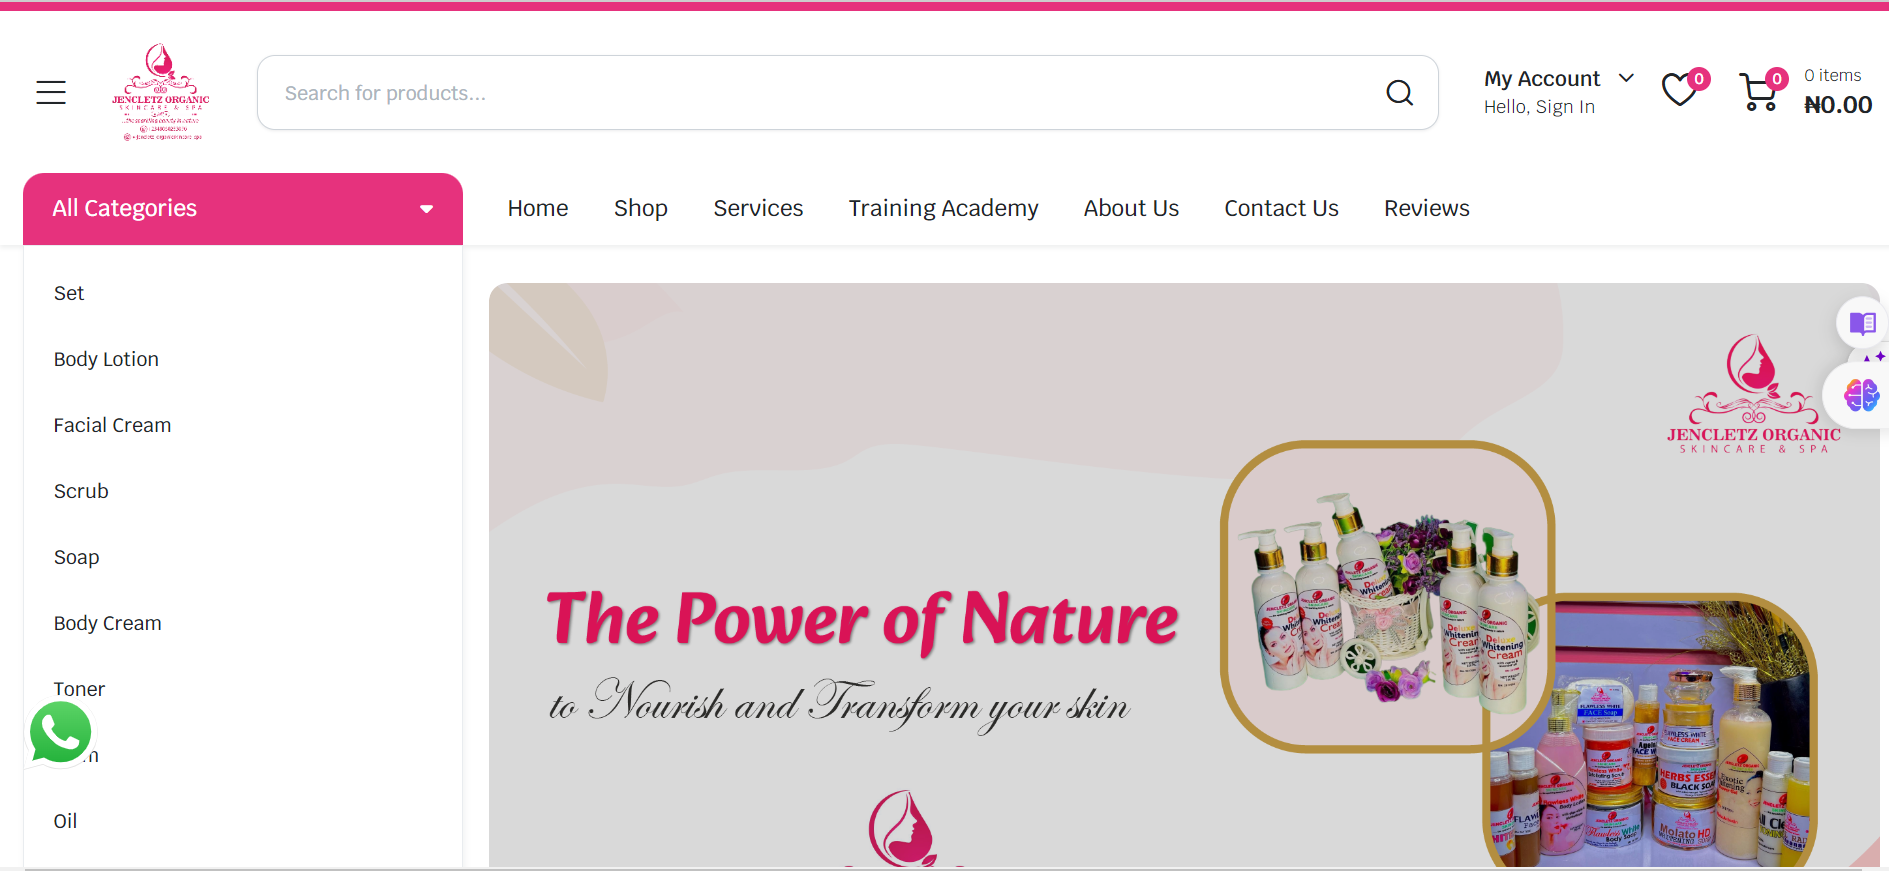Screen dimensions: 1889x871
Task: Click the purple book reader icon
Action: [1862, 323]
